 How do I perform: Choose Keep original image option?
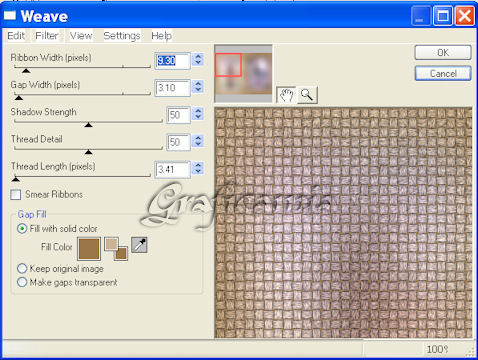tap(22, 268)
